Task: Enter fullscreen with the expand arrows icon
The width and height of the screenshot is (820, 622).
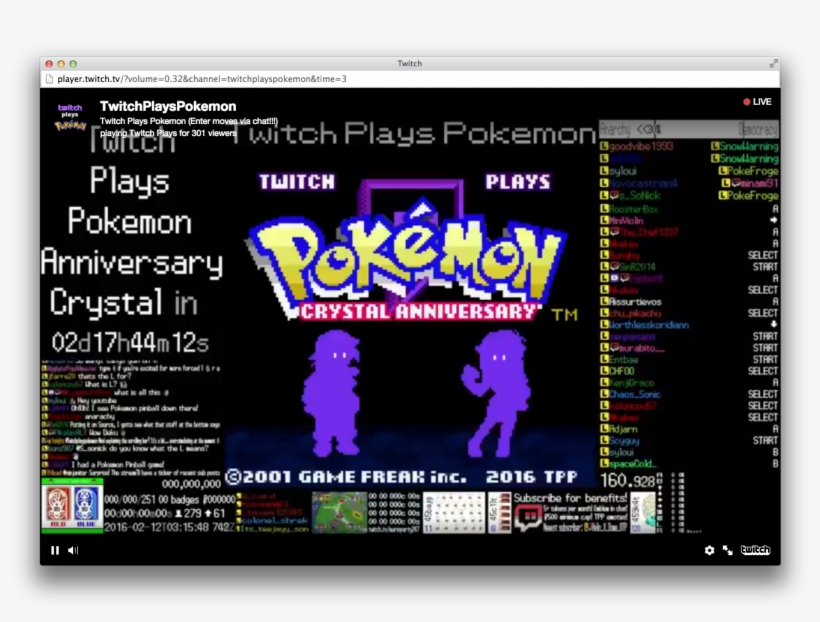Action: [729, 550]
